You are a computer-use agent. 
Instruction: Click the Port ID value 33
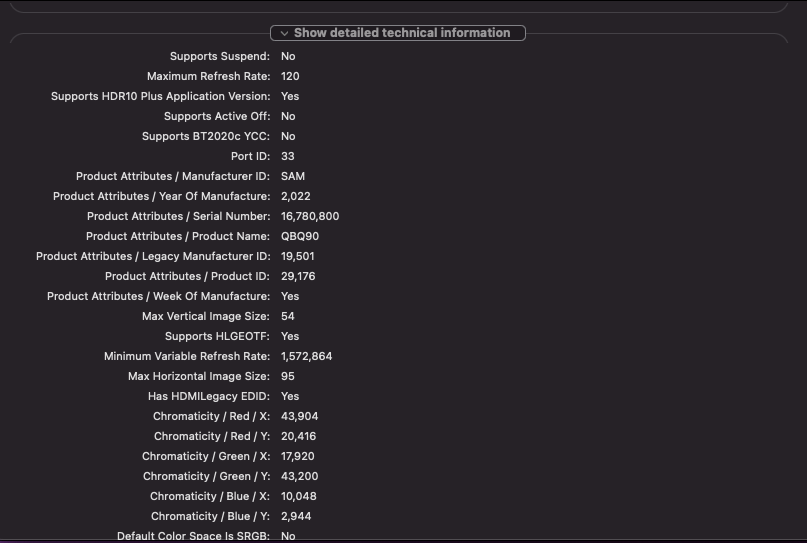(288, 156)
